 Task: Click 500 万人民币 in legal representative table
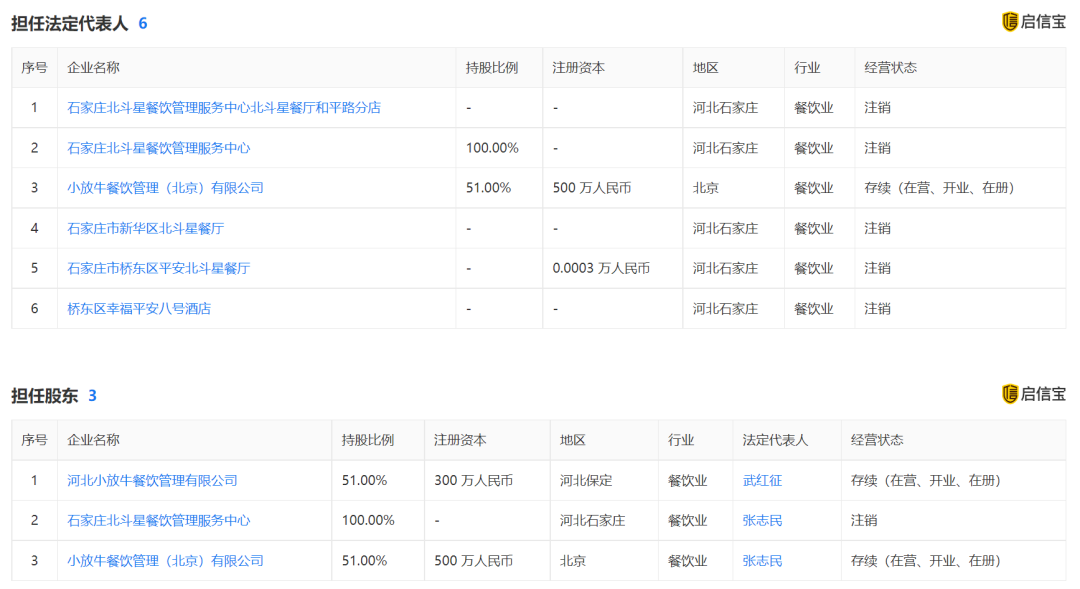click(592, 188)
